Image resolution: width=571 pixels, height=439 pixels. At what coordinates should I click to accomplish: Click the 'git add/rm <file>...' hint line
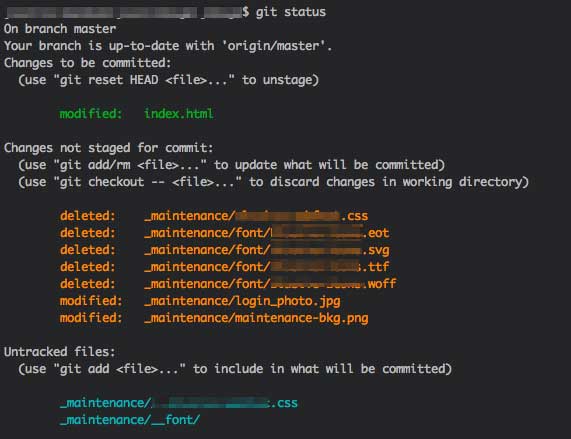click(x=232, y=165)
